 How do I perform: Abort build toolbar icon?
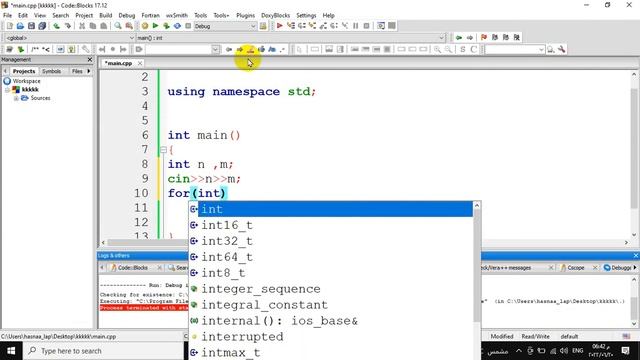pos(188,26)
